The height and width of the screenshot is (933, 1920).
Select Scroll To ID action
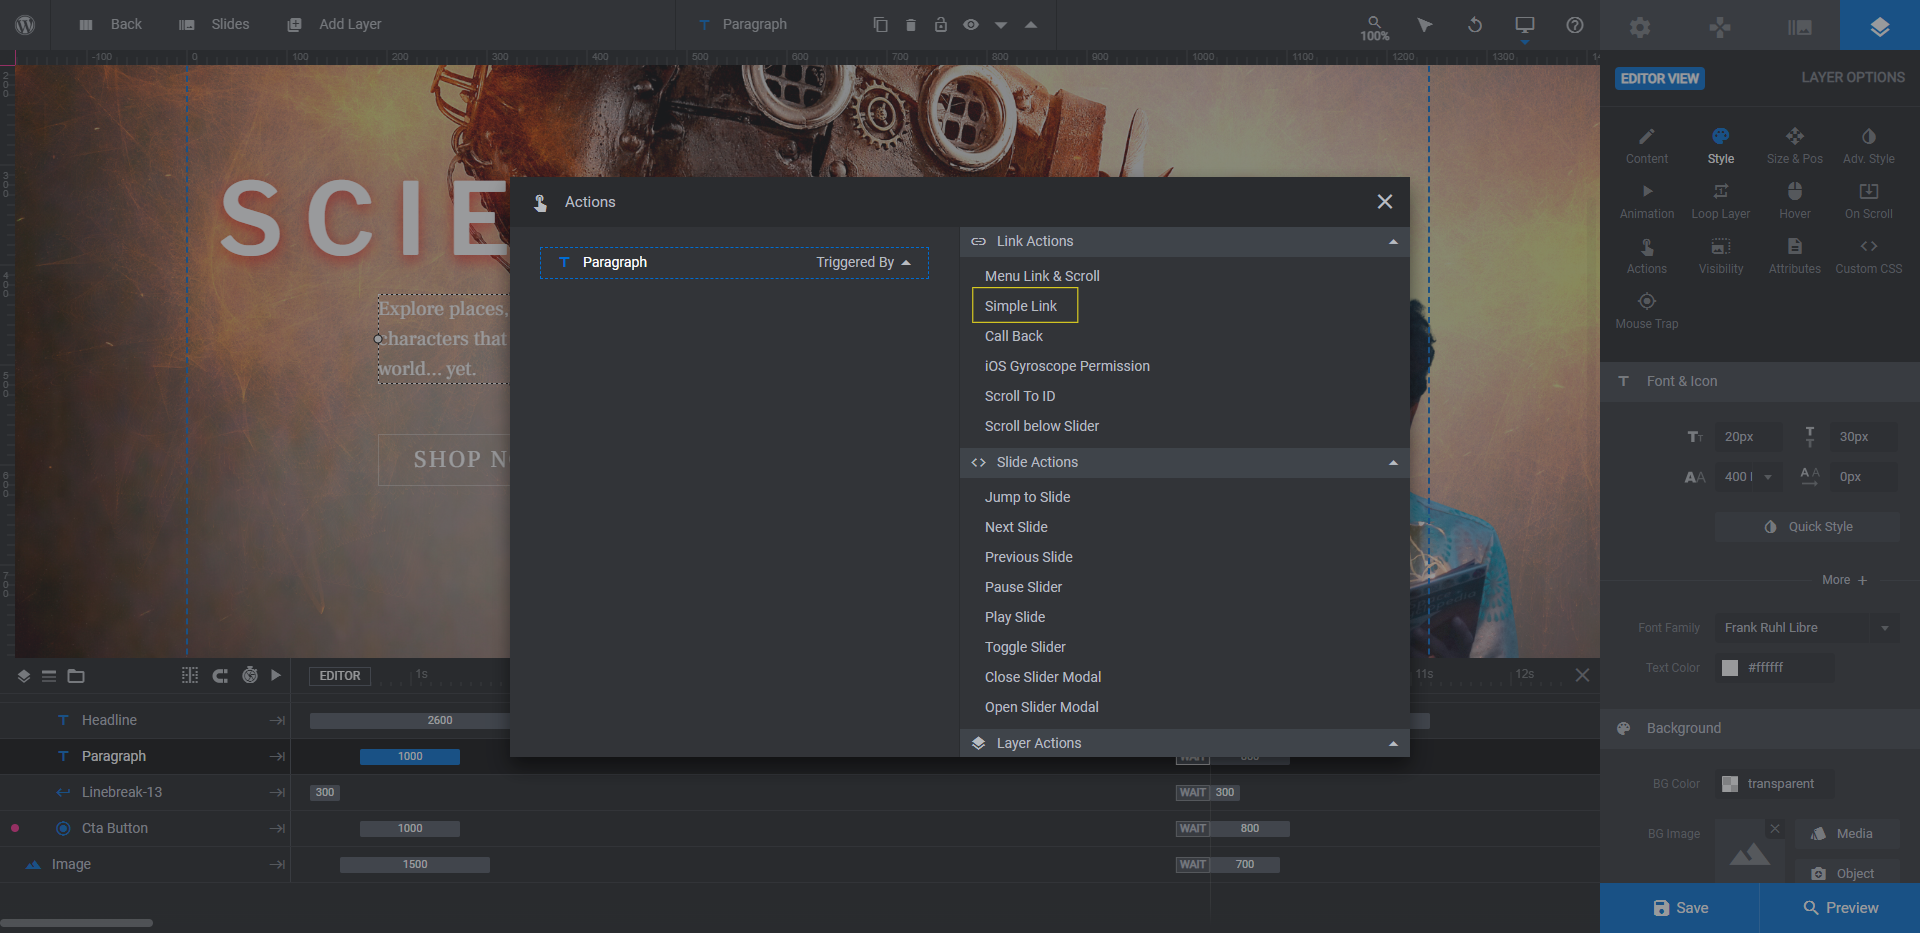(1020, 396)
